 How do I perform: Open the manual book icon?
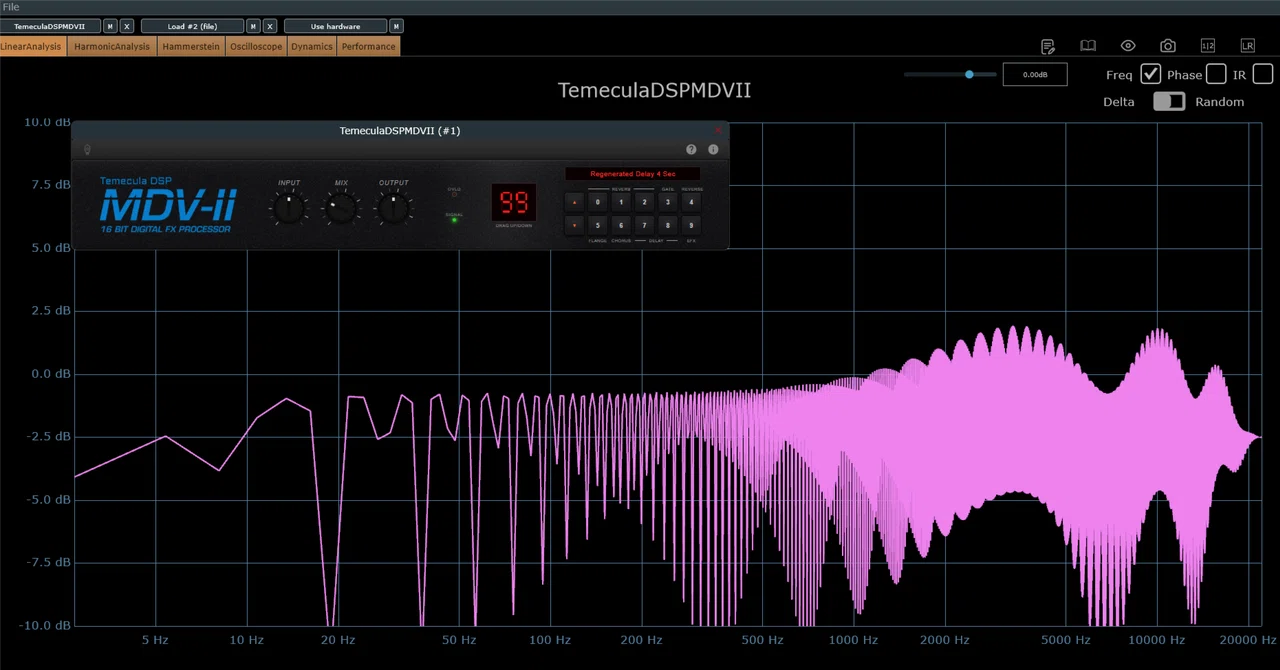point(1088,46)
